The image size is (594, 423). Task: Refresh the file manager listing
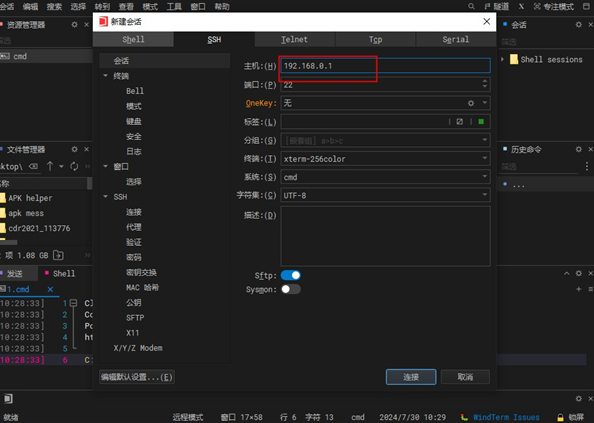coord(74,166)
